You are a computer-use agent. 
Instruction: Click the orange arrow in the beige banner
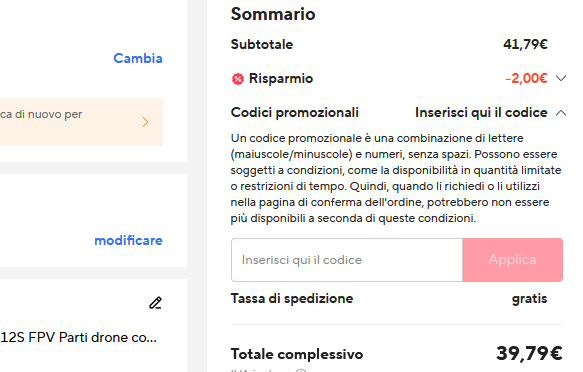pos(145,122)
